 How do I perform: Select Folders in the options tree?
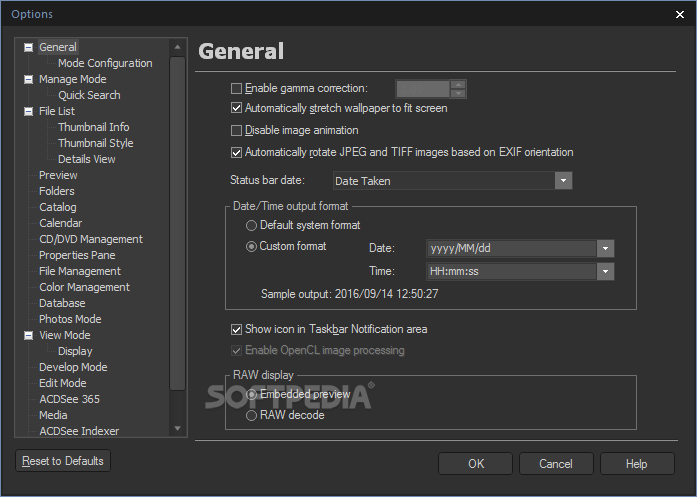click(x=57, y=191)
